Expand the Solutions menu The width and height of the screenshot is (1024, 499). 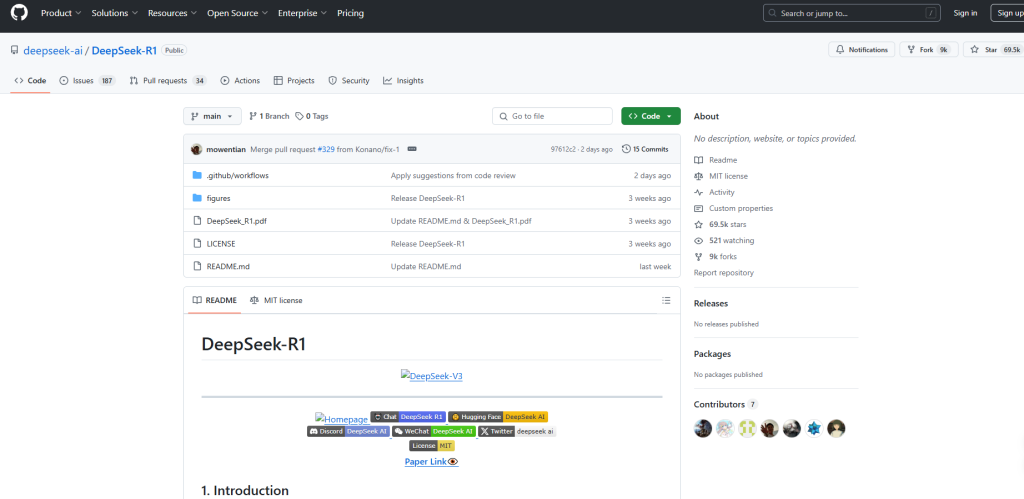click(x=114, y=13)
